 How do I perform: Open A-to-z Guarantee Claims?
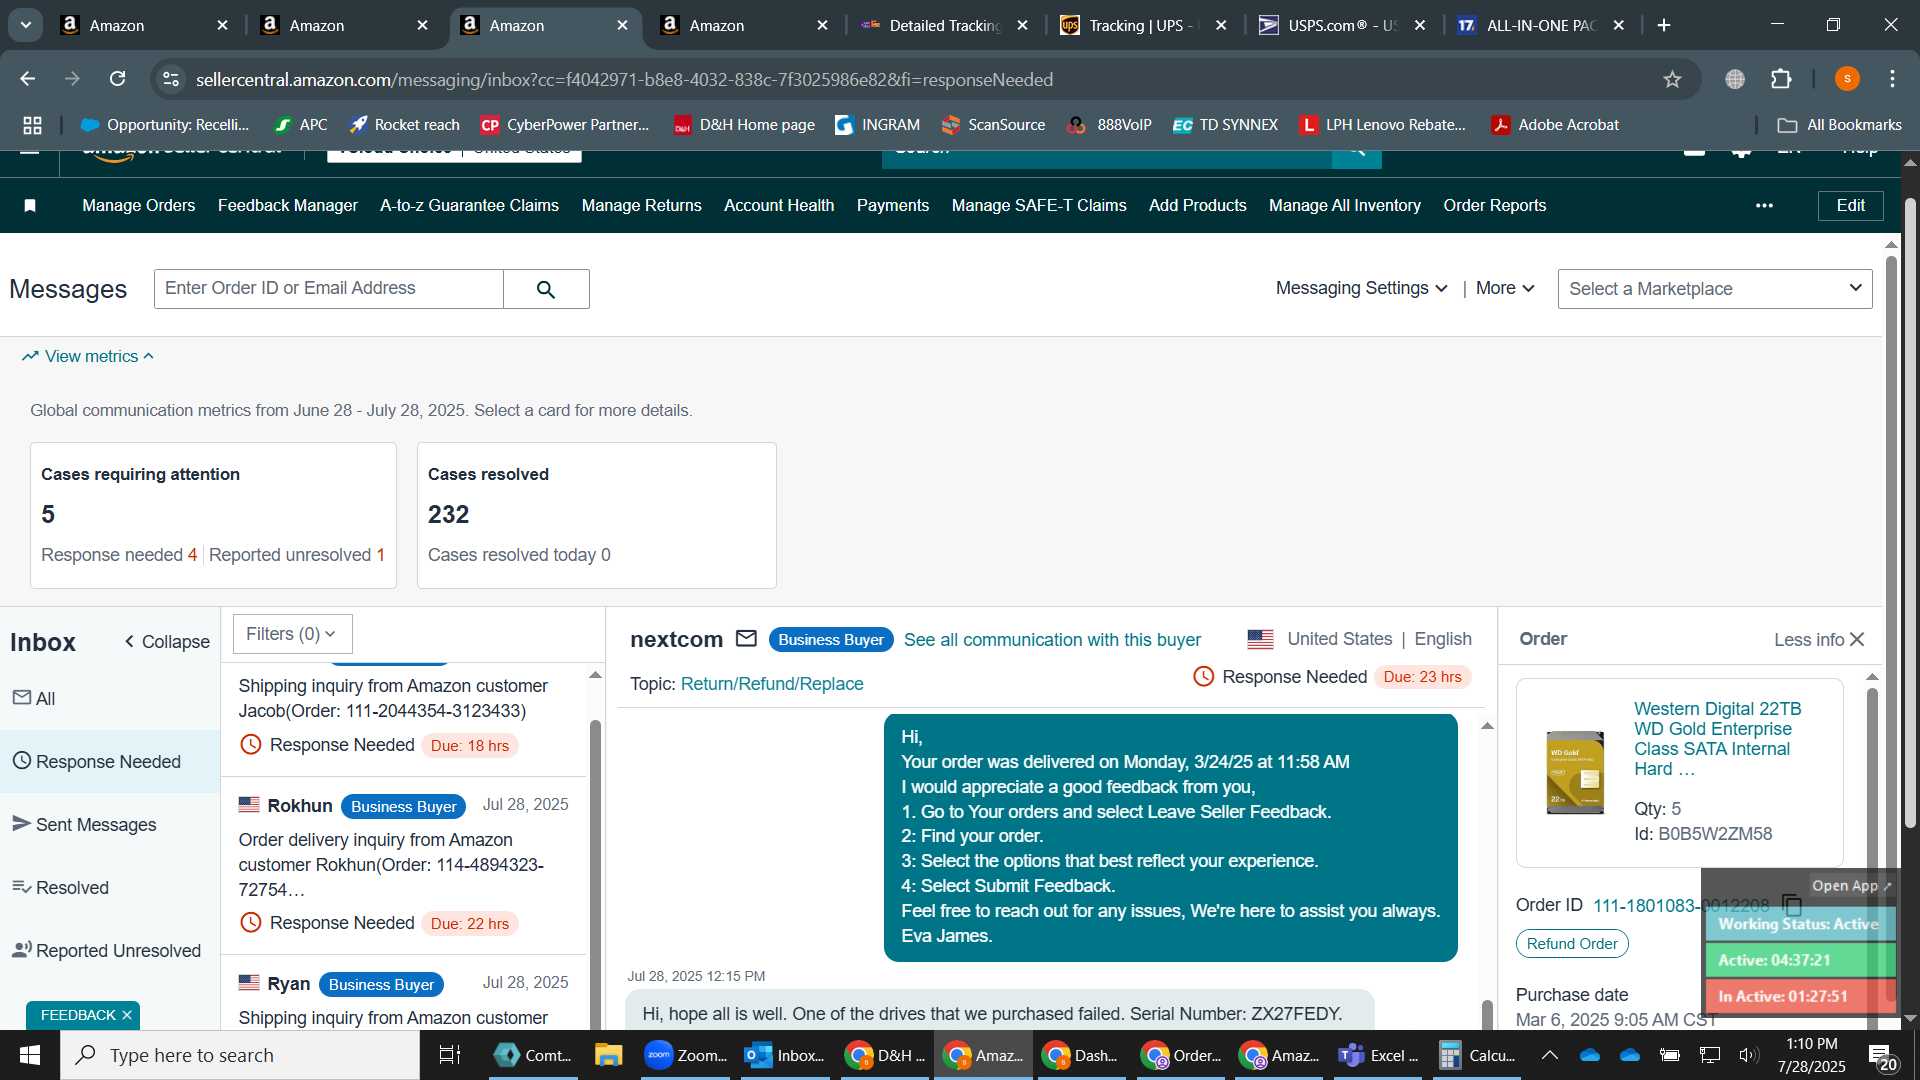tap(469, 205)
